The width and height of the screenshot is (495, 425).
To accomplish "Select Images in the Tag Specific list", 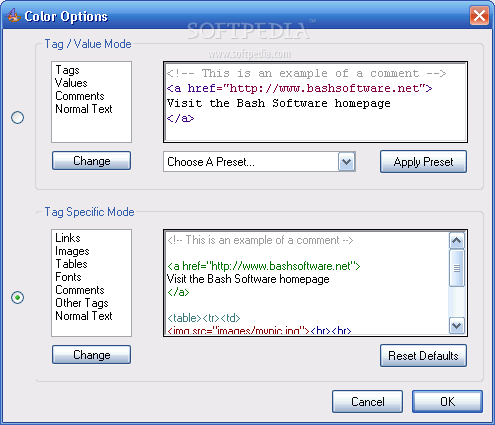I will 72,251.
